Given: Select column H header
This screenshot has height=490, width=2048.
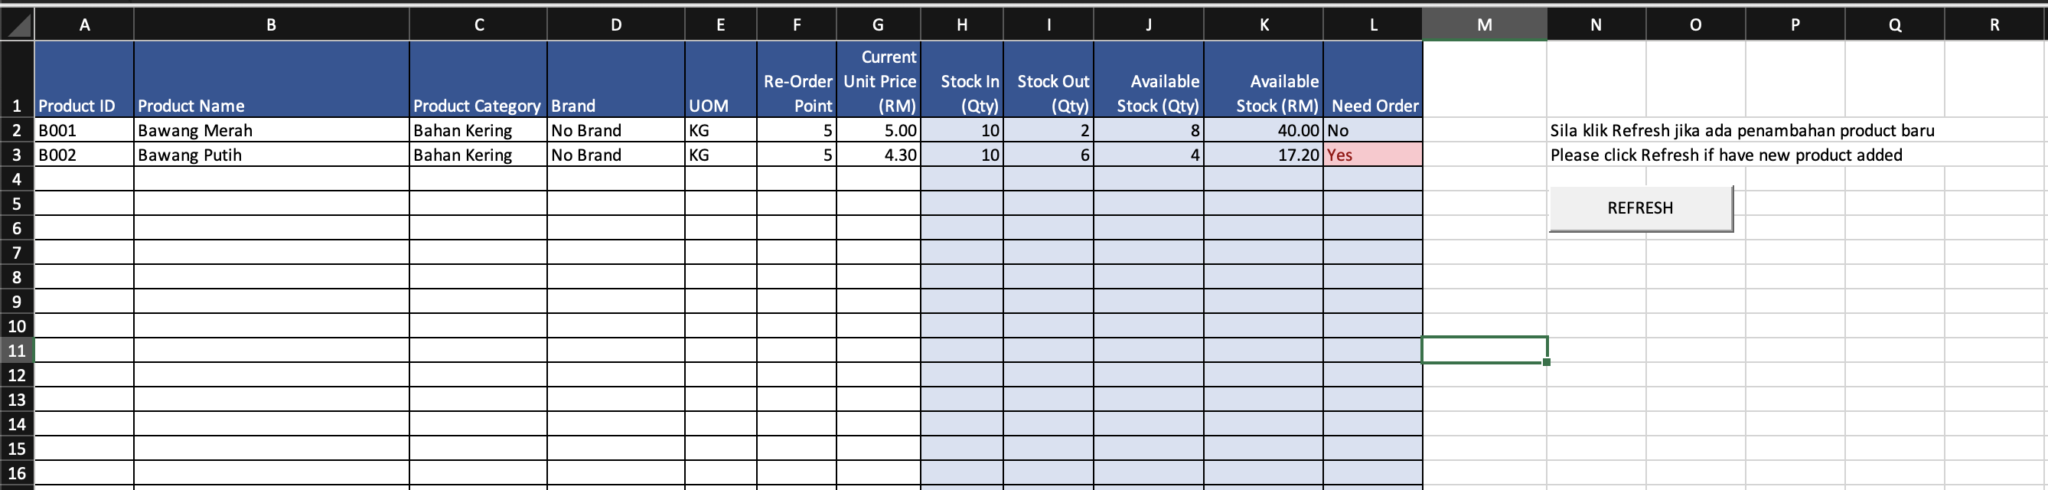Looking at the screenshot, I should pyautogui.click(x=962, y=25).
